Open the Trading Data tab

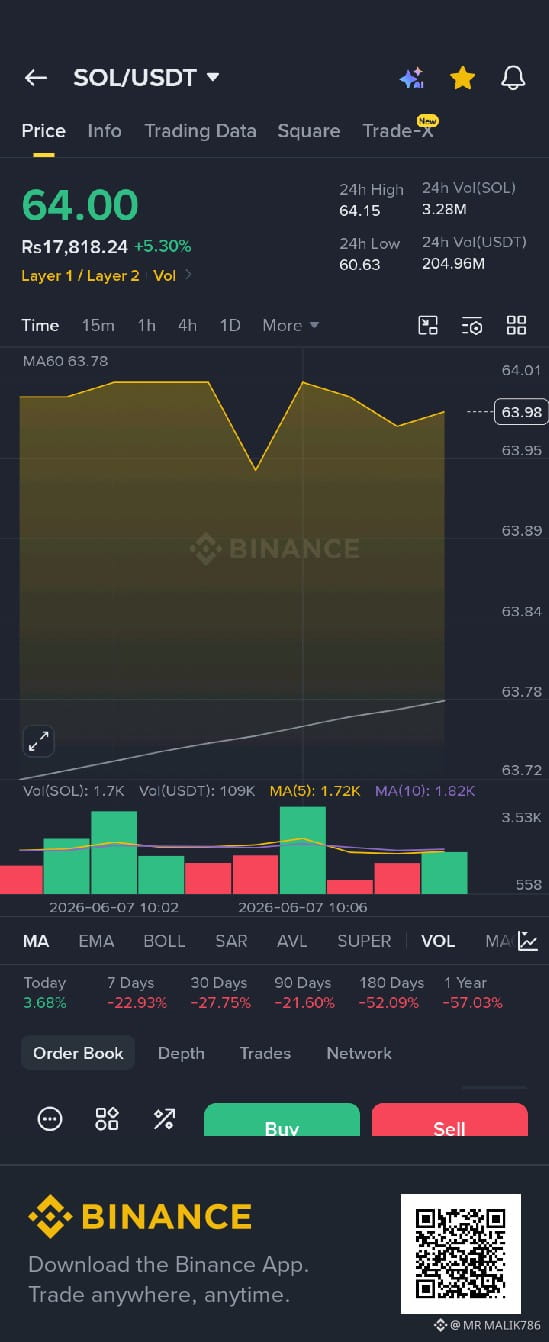pyautogui.click(x=200, y=131)
